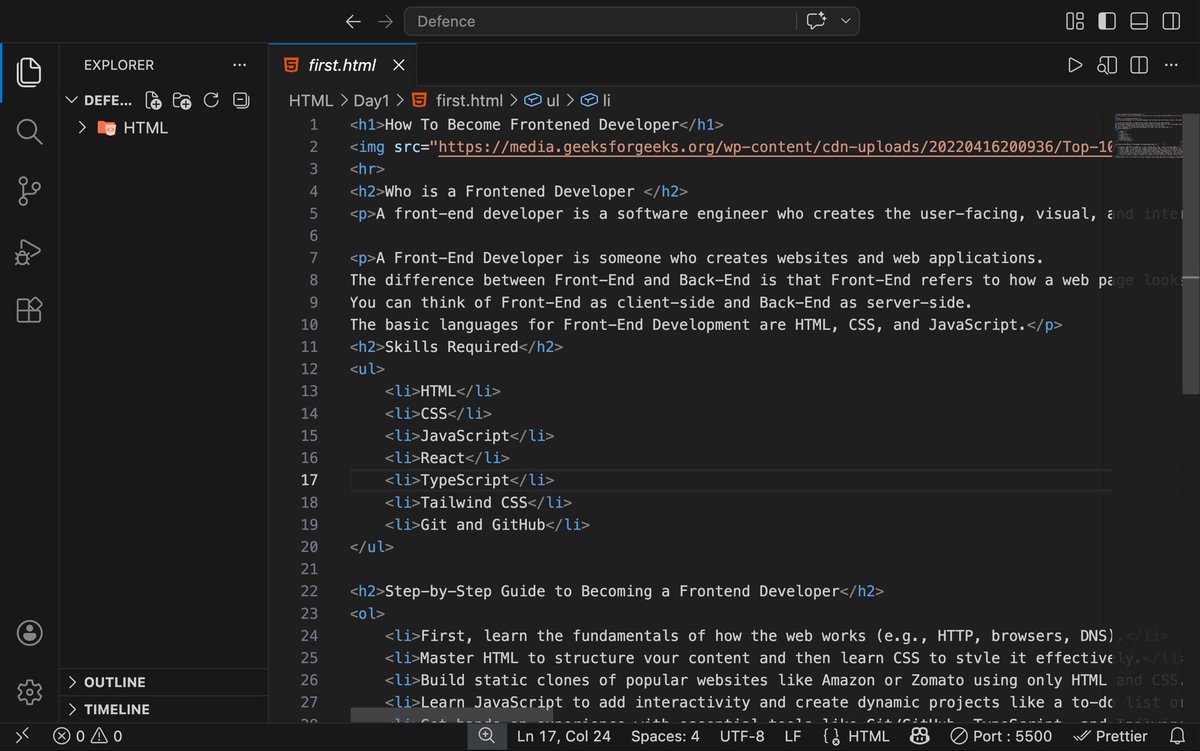Open preview to the side icon
This screenshot has width=1200, height=751.
click(x=1107, y=65)
